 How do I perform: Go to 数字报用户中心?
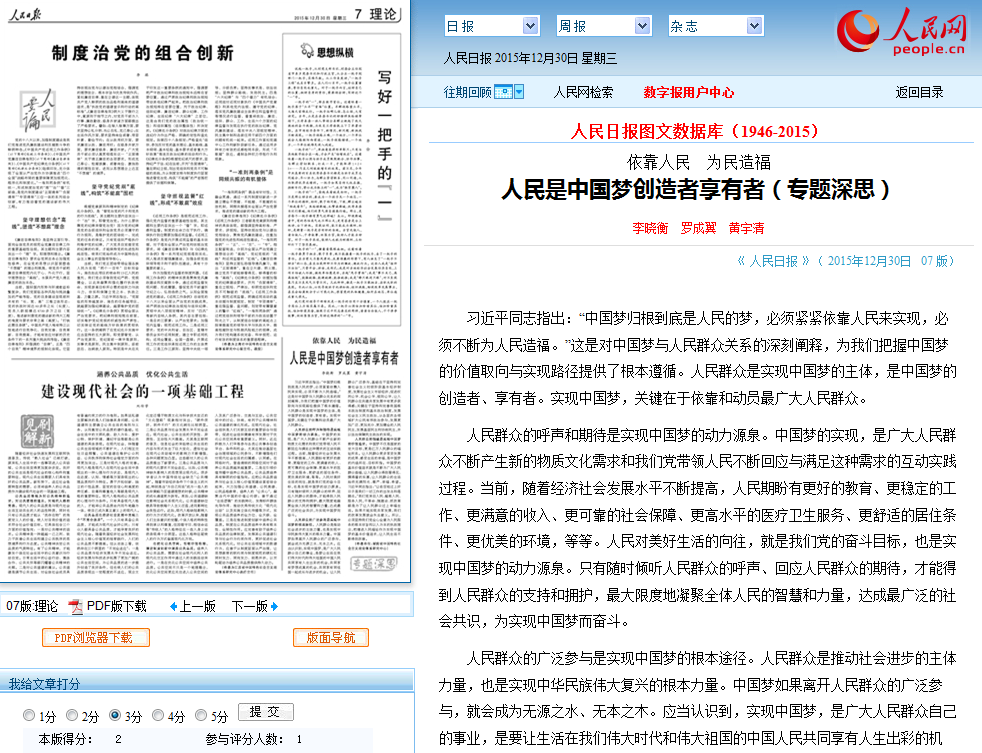pyautogui.click(x=688, y=92)
